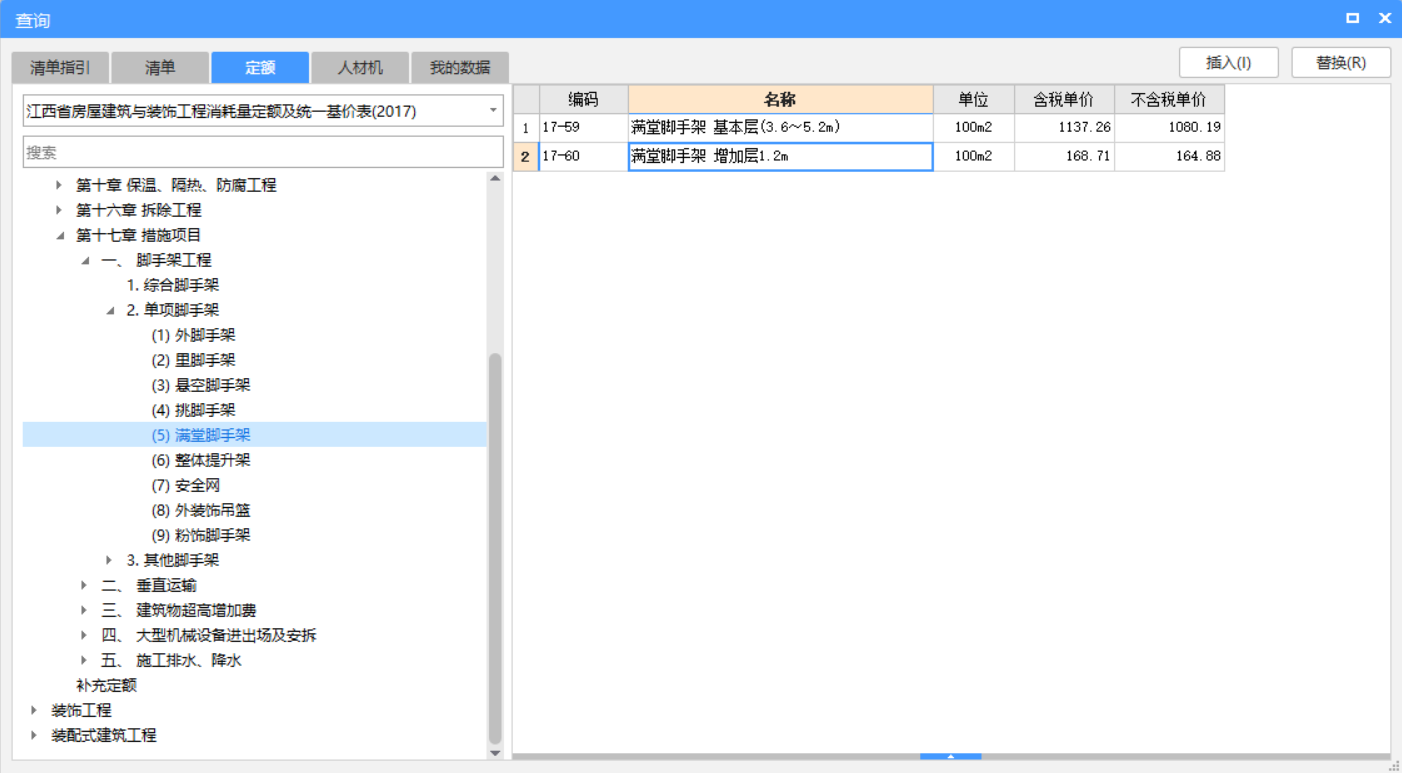Screen dimensions: 1402x773
Task: Click the 替换(R) button
Action: click(x=1341, y=62)
